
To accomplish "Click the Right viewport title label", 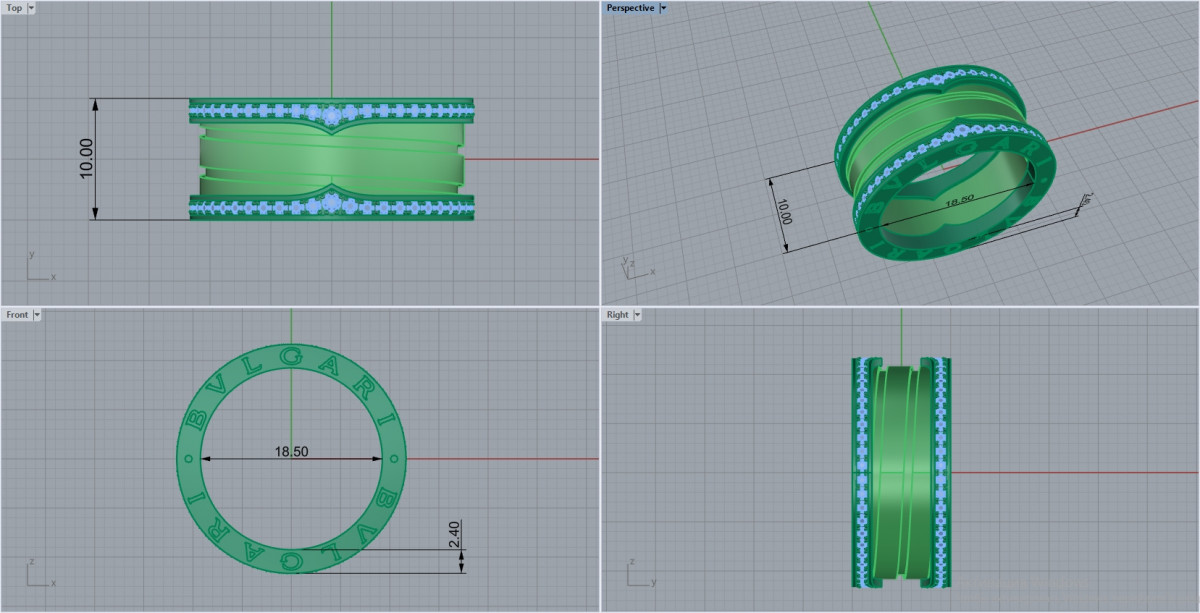I will pyautogui.click(x=618, y=315).
